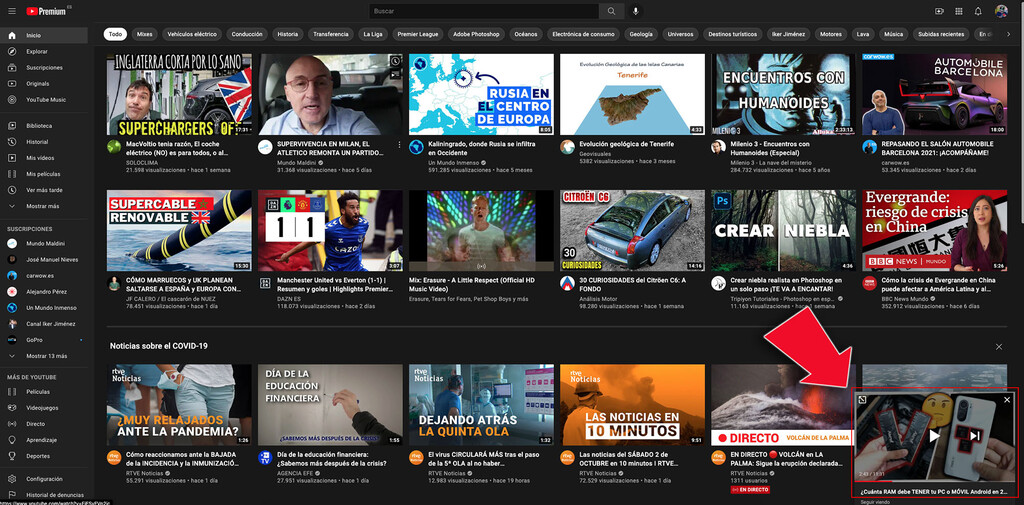
Task: Open Mundo Maldini subscription channel
Action: coord(44,244)
